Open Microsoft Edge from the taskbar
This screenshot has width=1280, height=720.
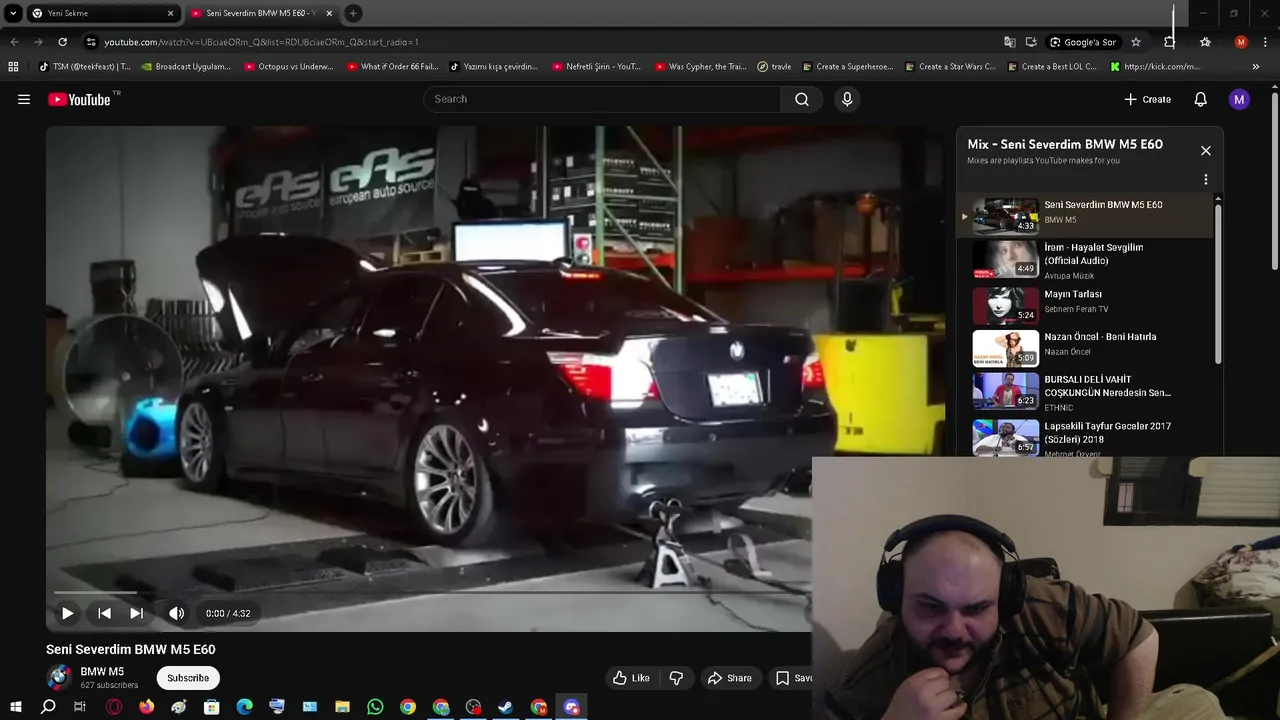pyautogui.click(x=244, y=707)
